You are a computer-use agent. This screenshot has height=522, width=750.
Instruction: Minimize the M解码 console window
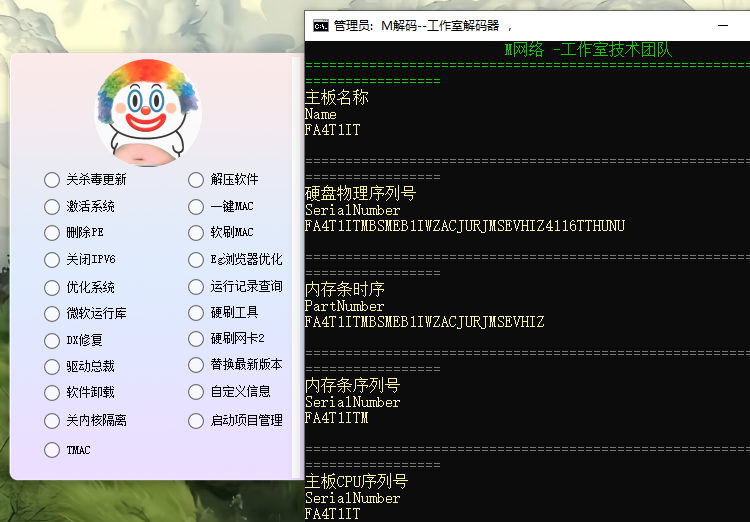[724, 26]
